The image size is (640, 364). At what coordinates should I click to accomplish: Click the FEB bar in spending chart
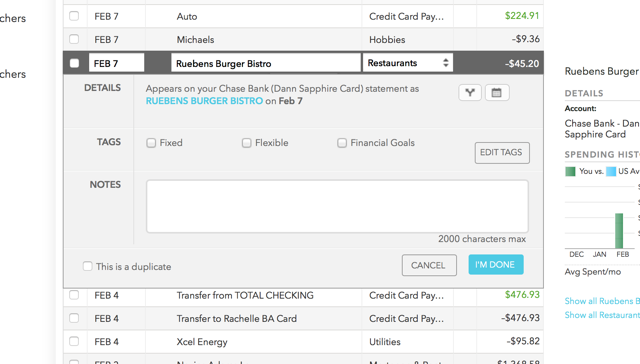coord(619,231)
